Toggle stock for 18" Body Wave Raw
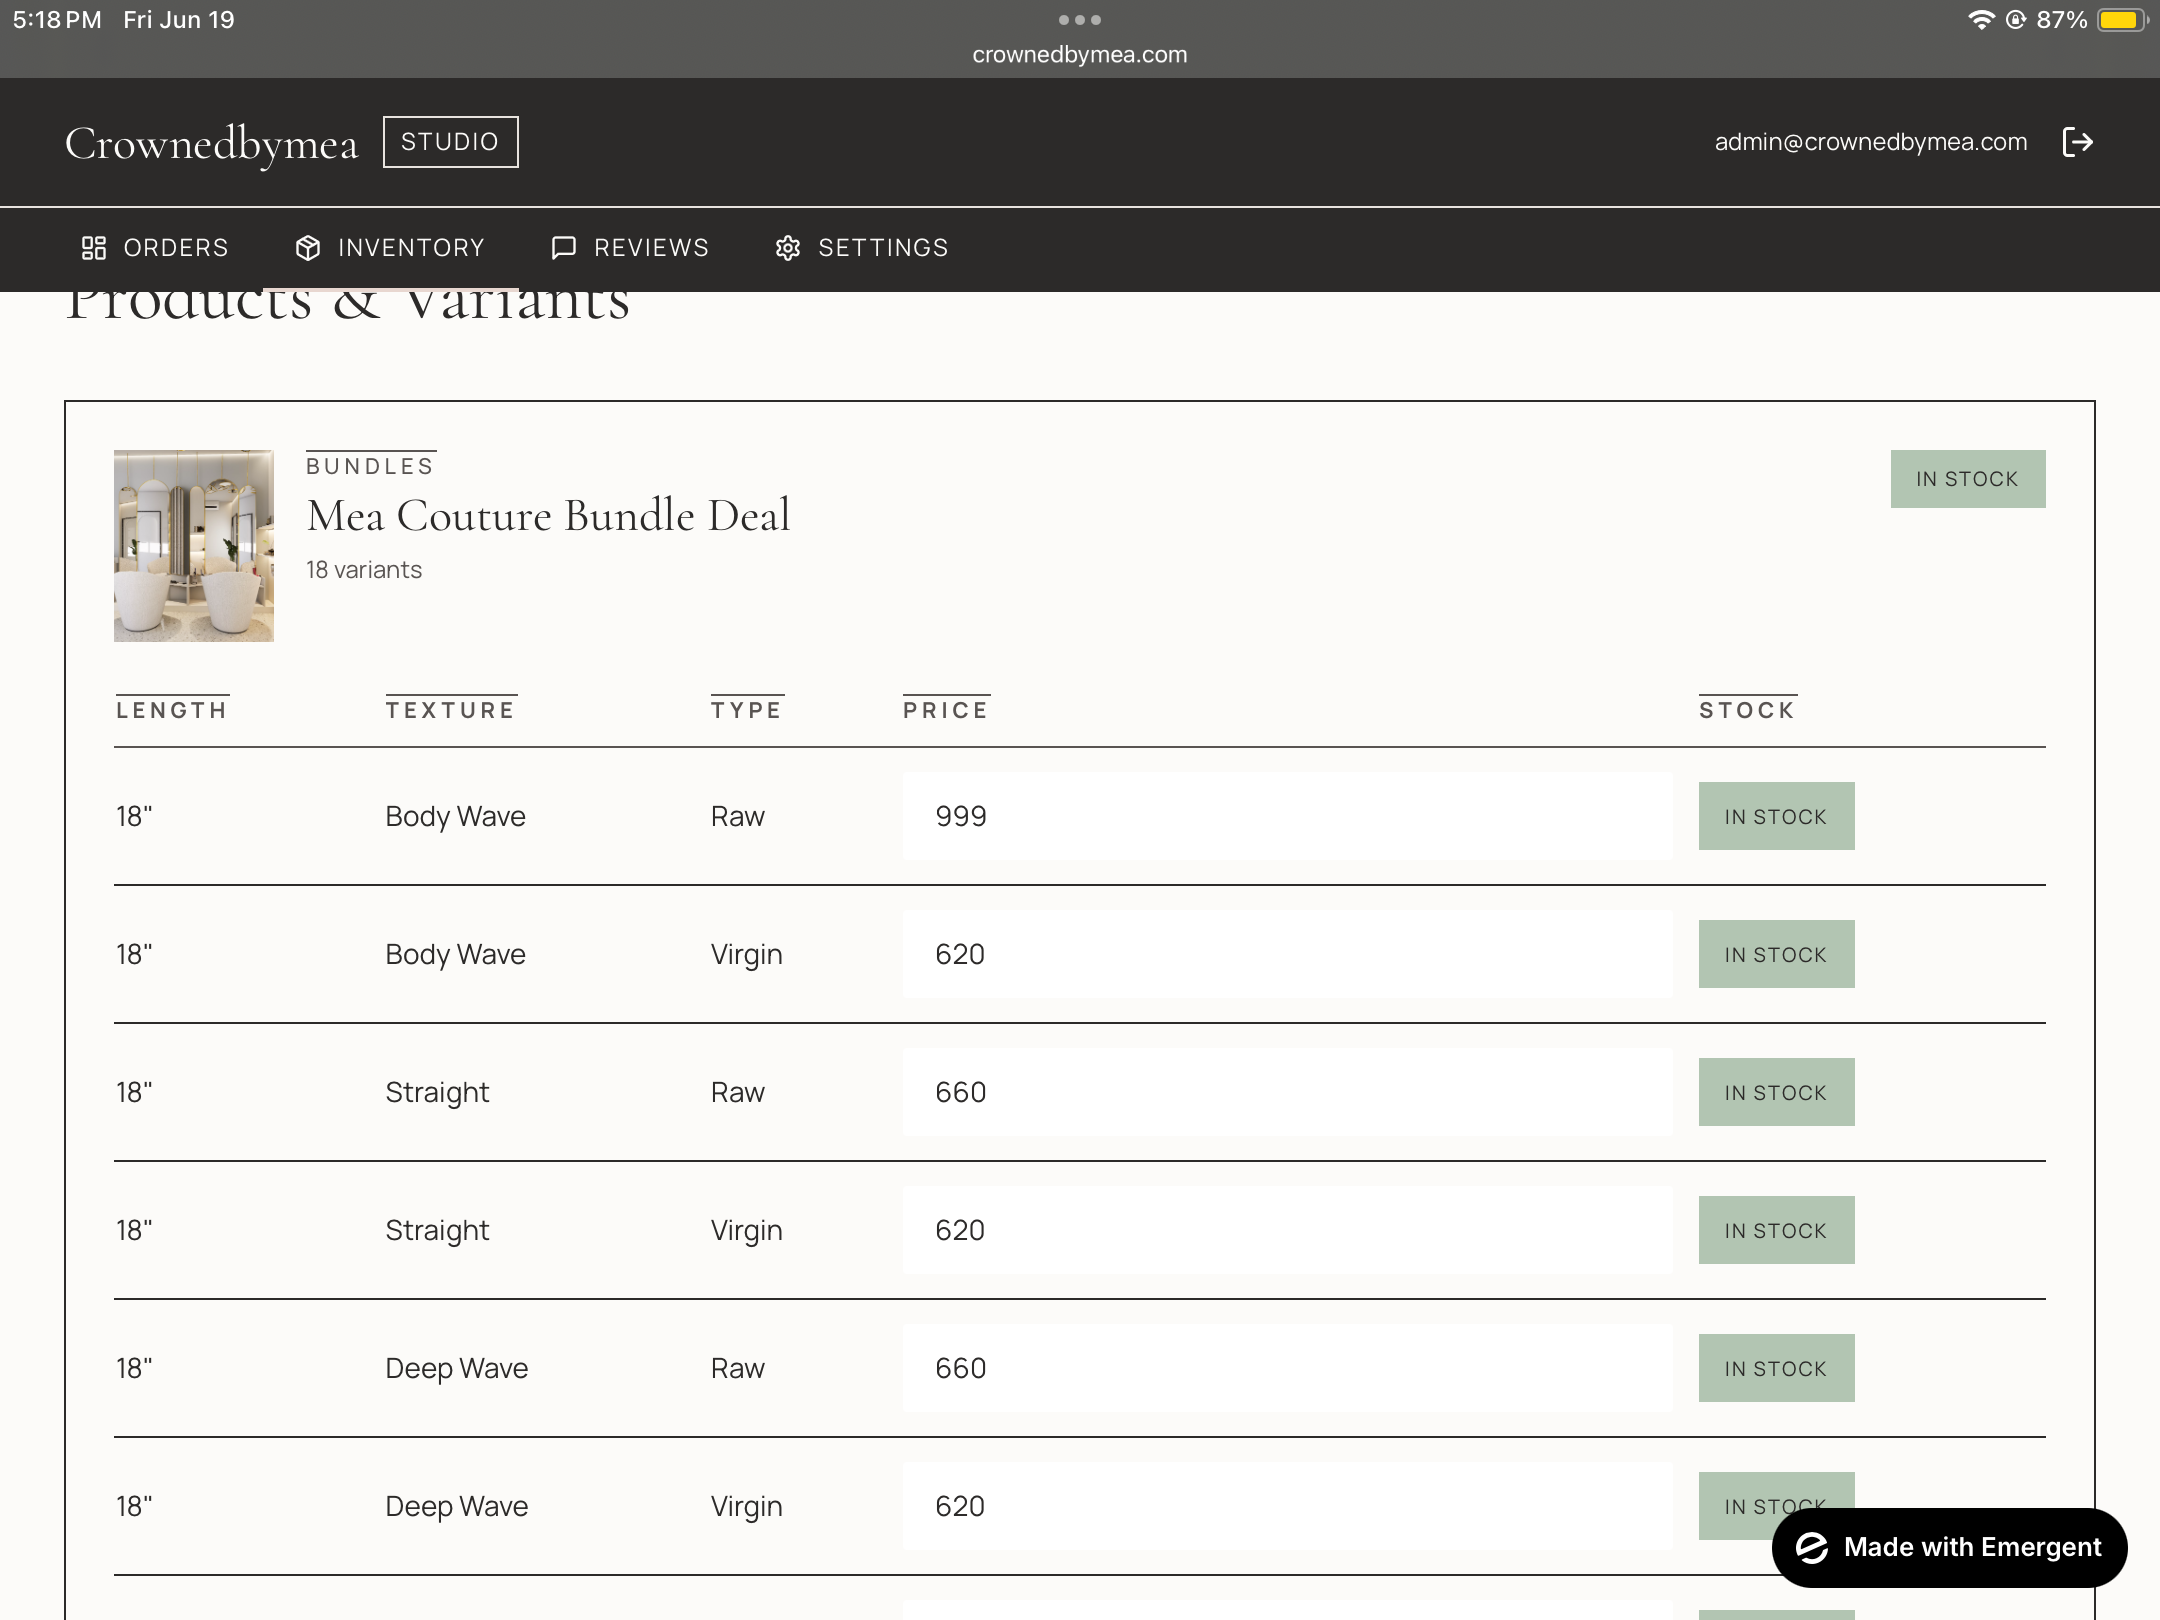Screen dimensions: 2160x1620 point(1777,816)
